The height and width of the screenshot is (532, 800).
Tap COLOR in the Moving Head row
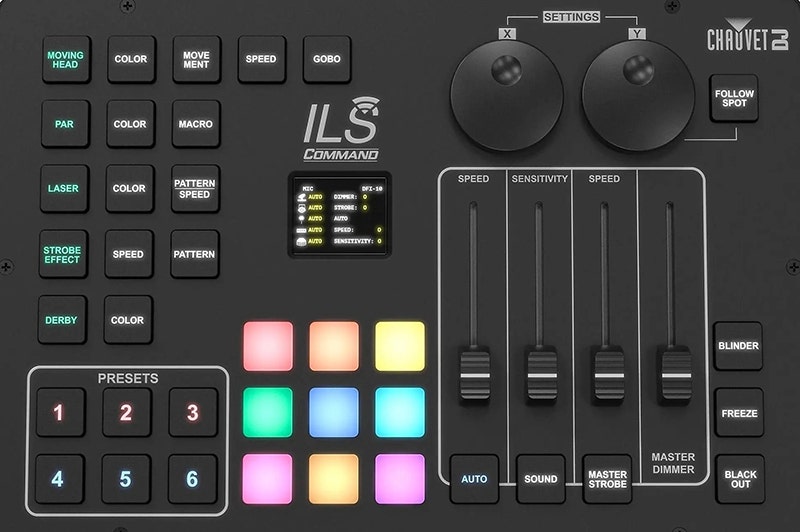(131, 59)
